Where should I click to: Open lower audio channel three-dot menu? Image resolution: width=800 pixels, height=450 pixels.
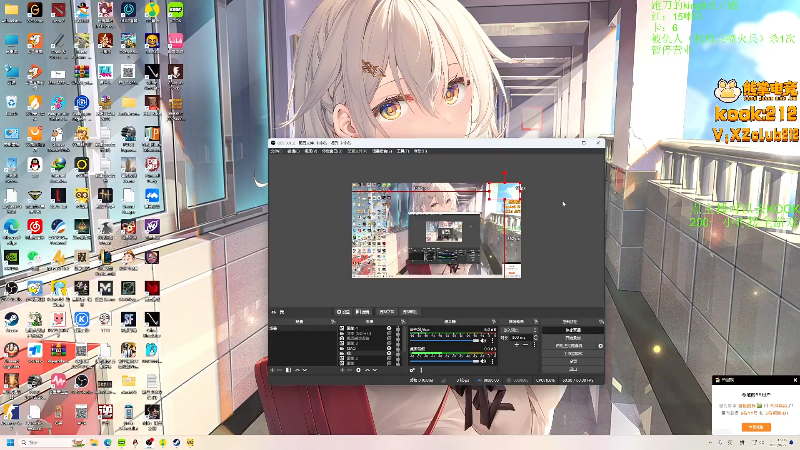(492, 362)
